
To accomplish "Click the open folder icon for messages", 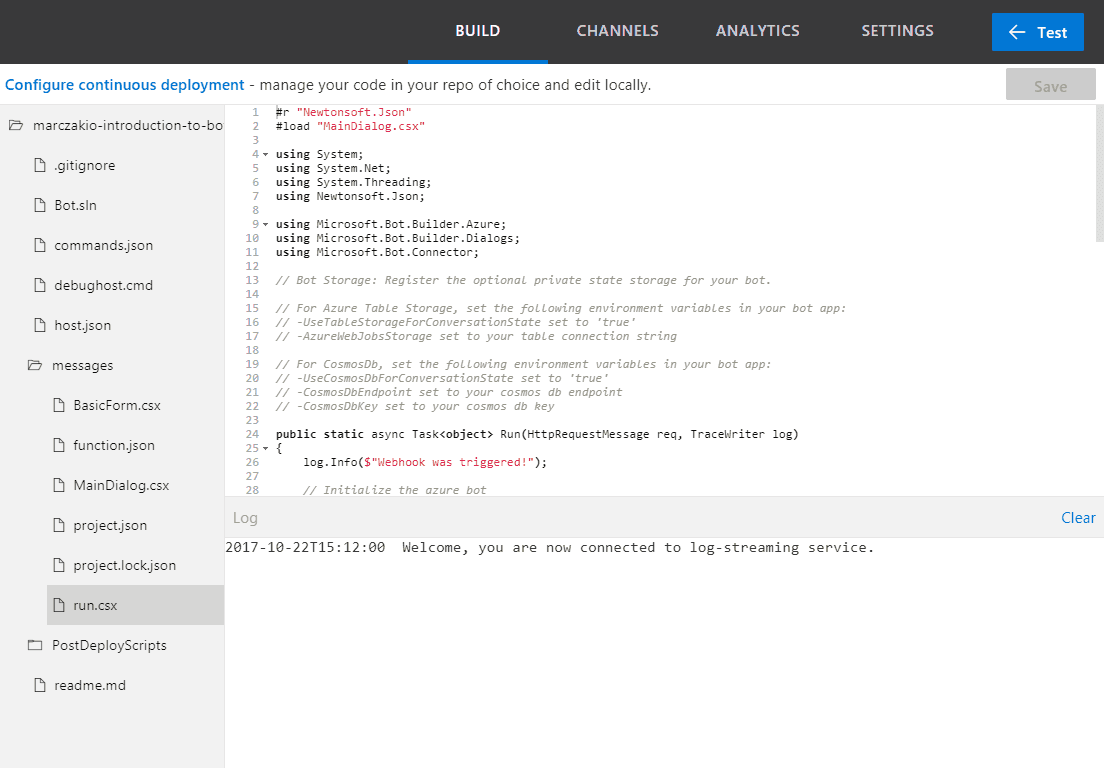I will [34, 365].
